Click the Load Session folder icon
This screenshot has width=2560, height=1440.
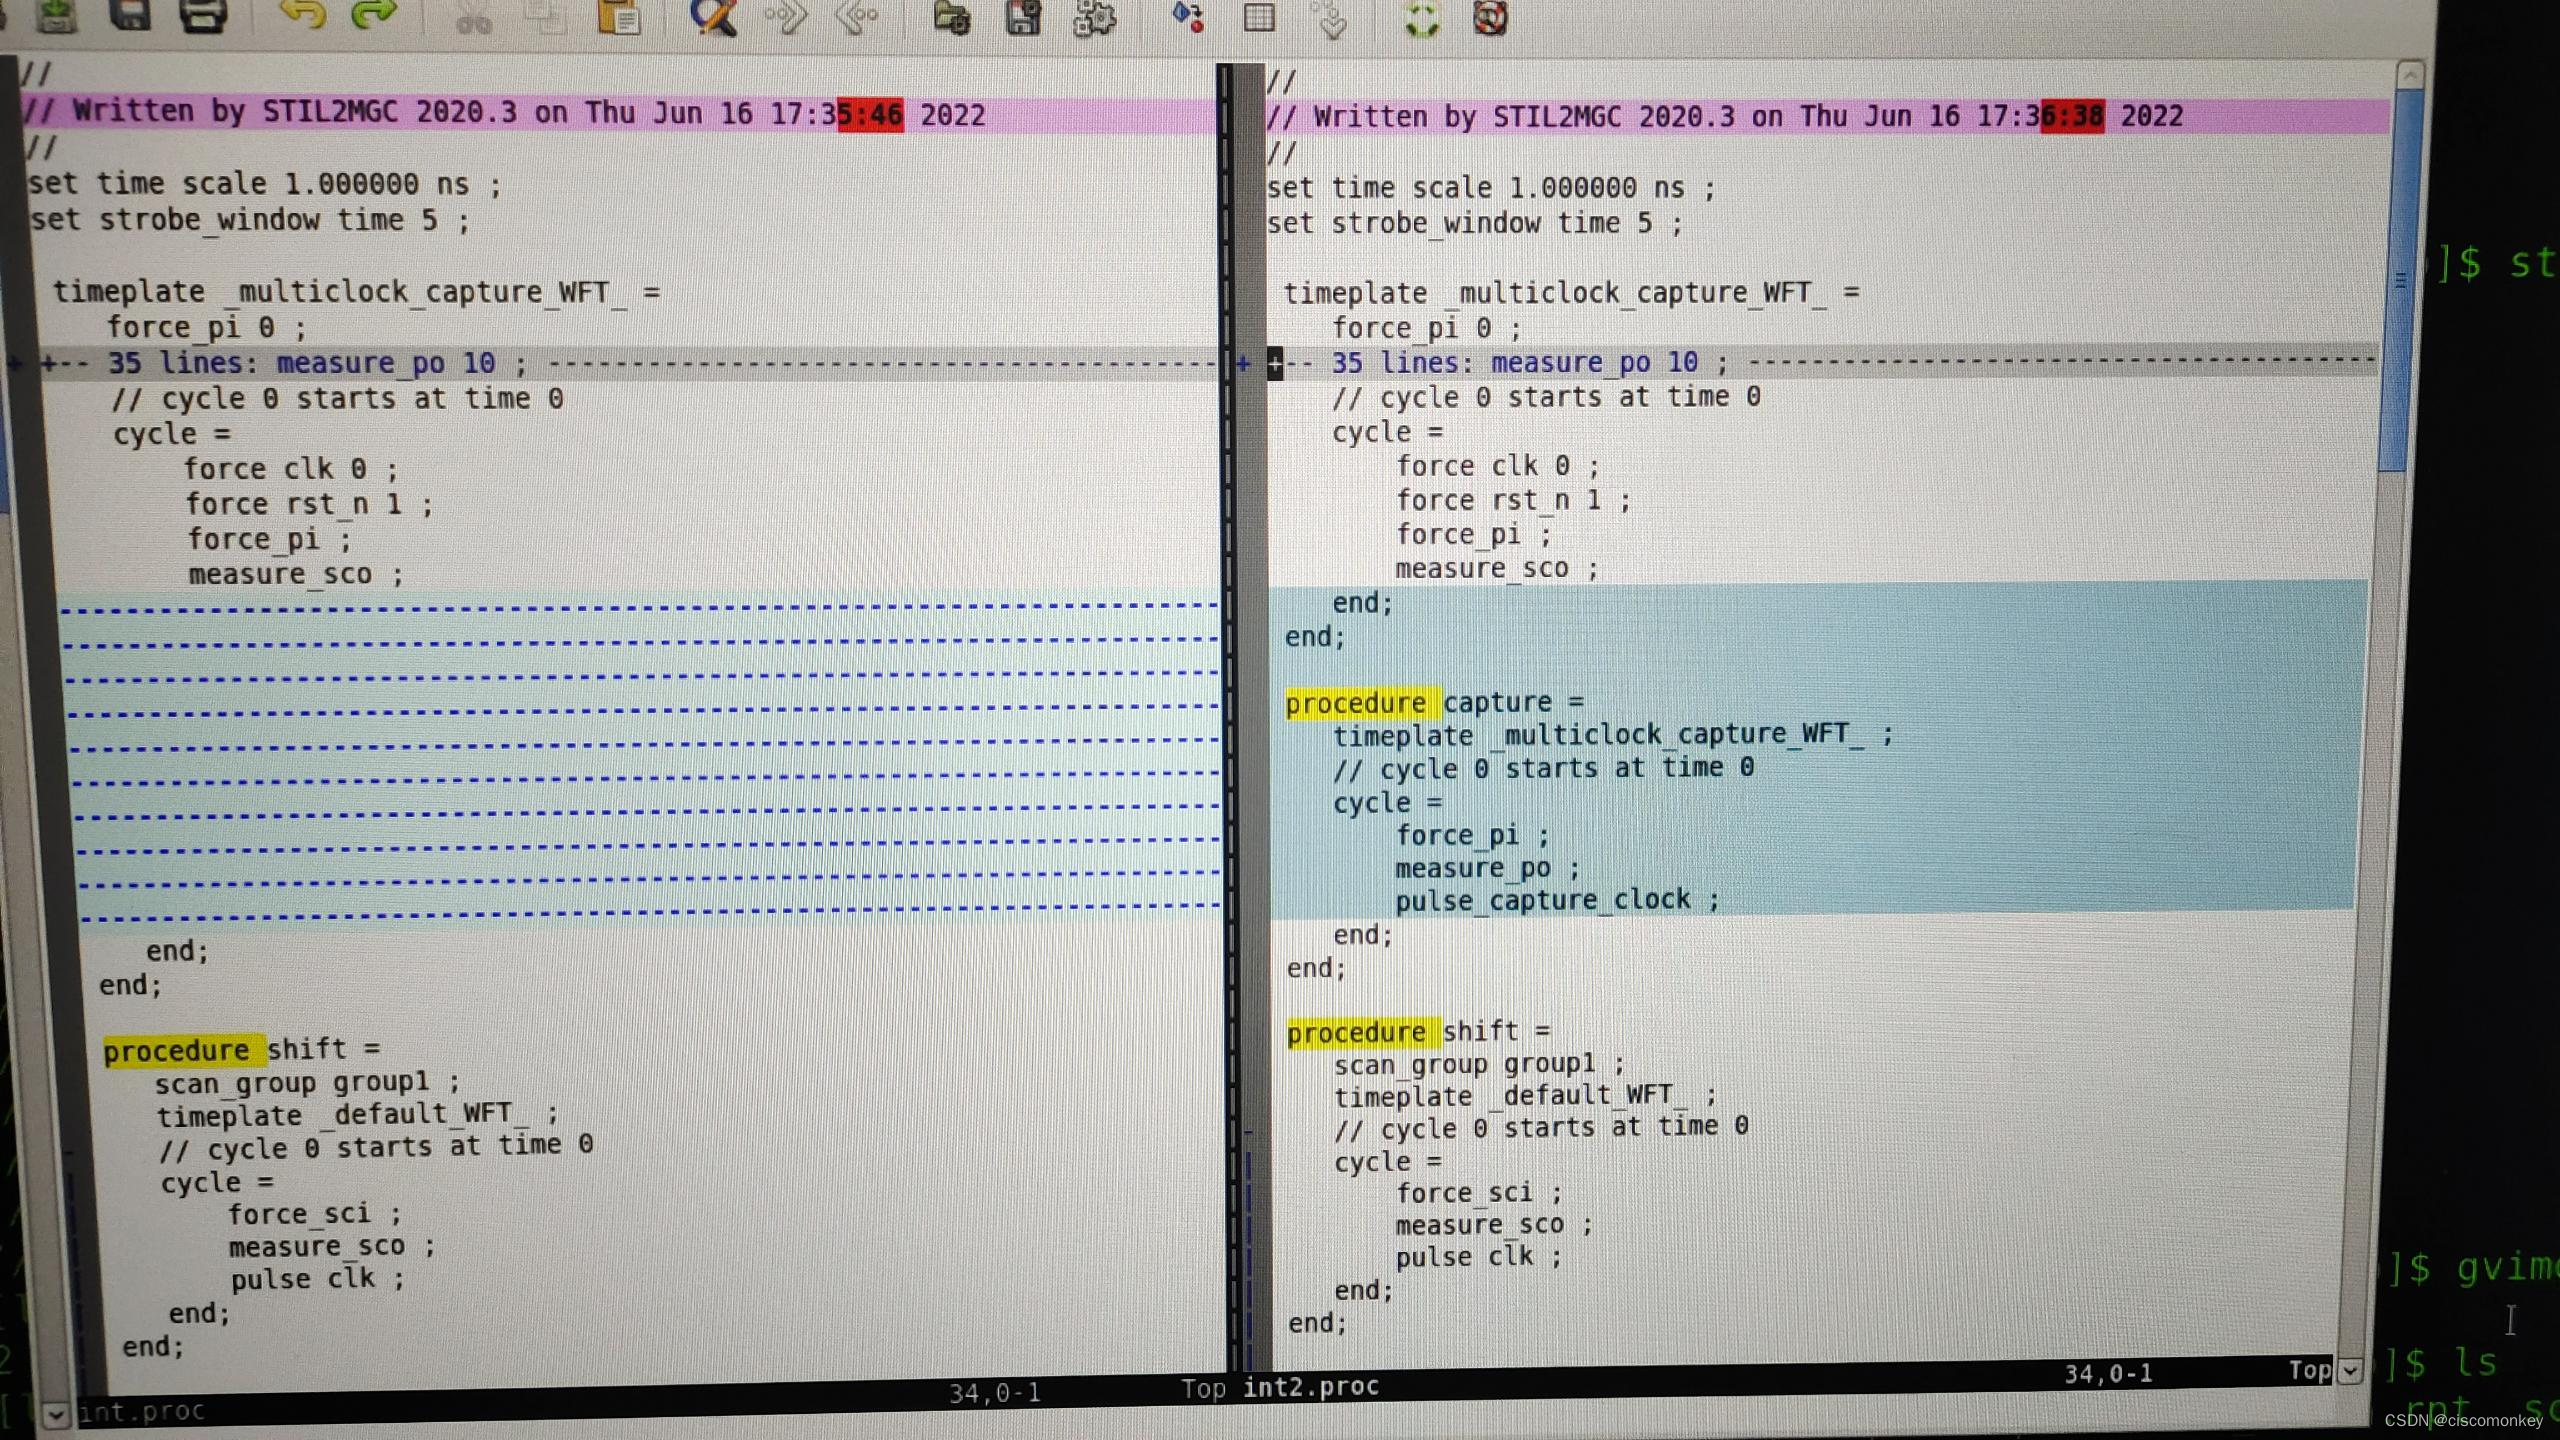pos(951,18)
